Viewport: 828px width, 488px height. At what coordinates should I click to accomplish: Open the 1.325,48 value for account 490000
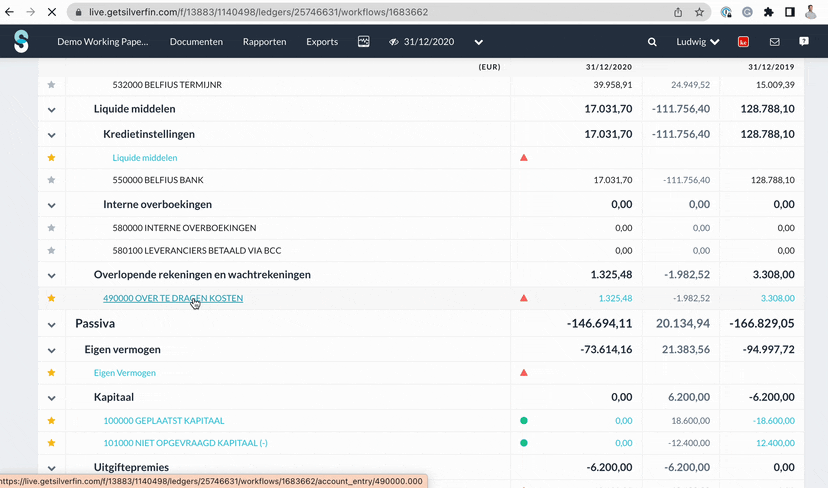coord(615,298)
